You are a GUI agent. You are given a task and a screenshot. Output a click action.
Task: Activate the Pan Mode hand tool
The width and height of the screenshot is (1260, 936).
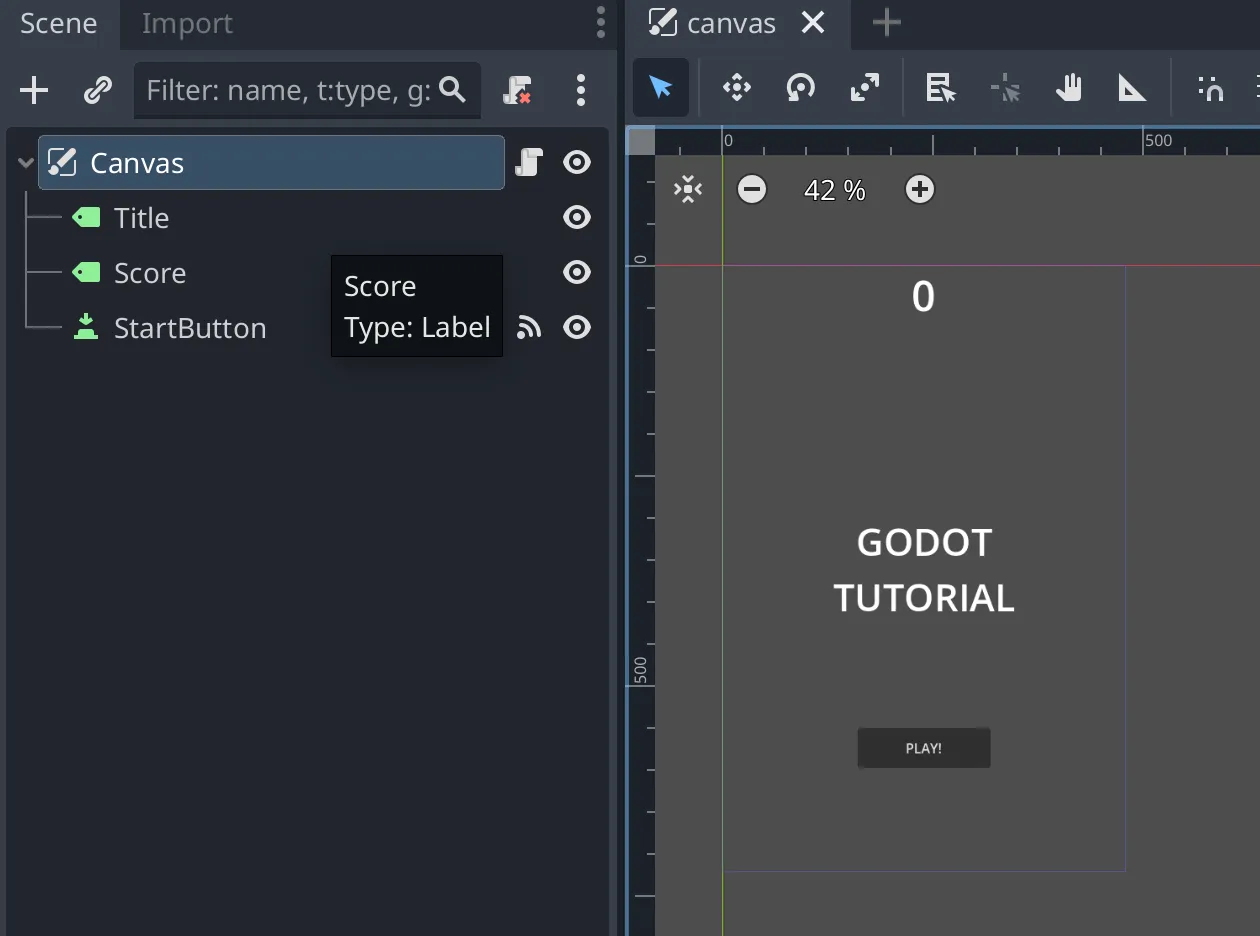pyautogui.click(x=1068, y=89)
